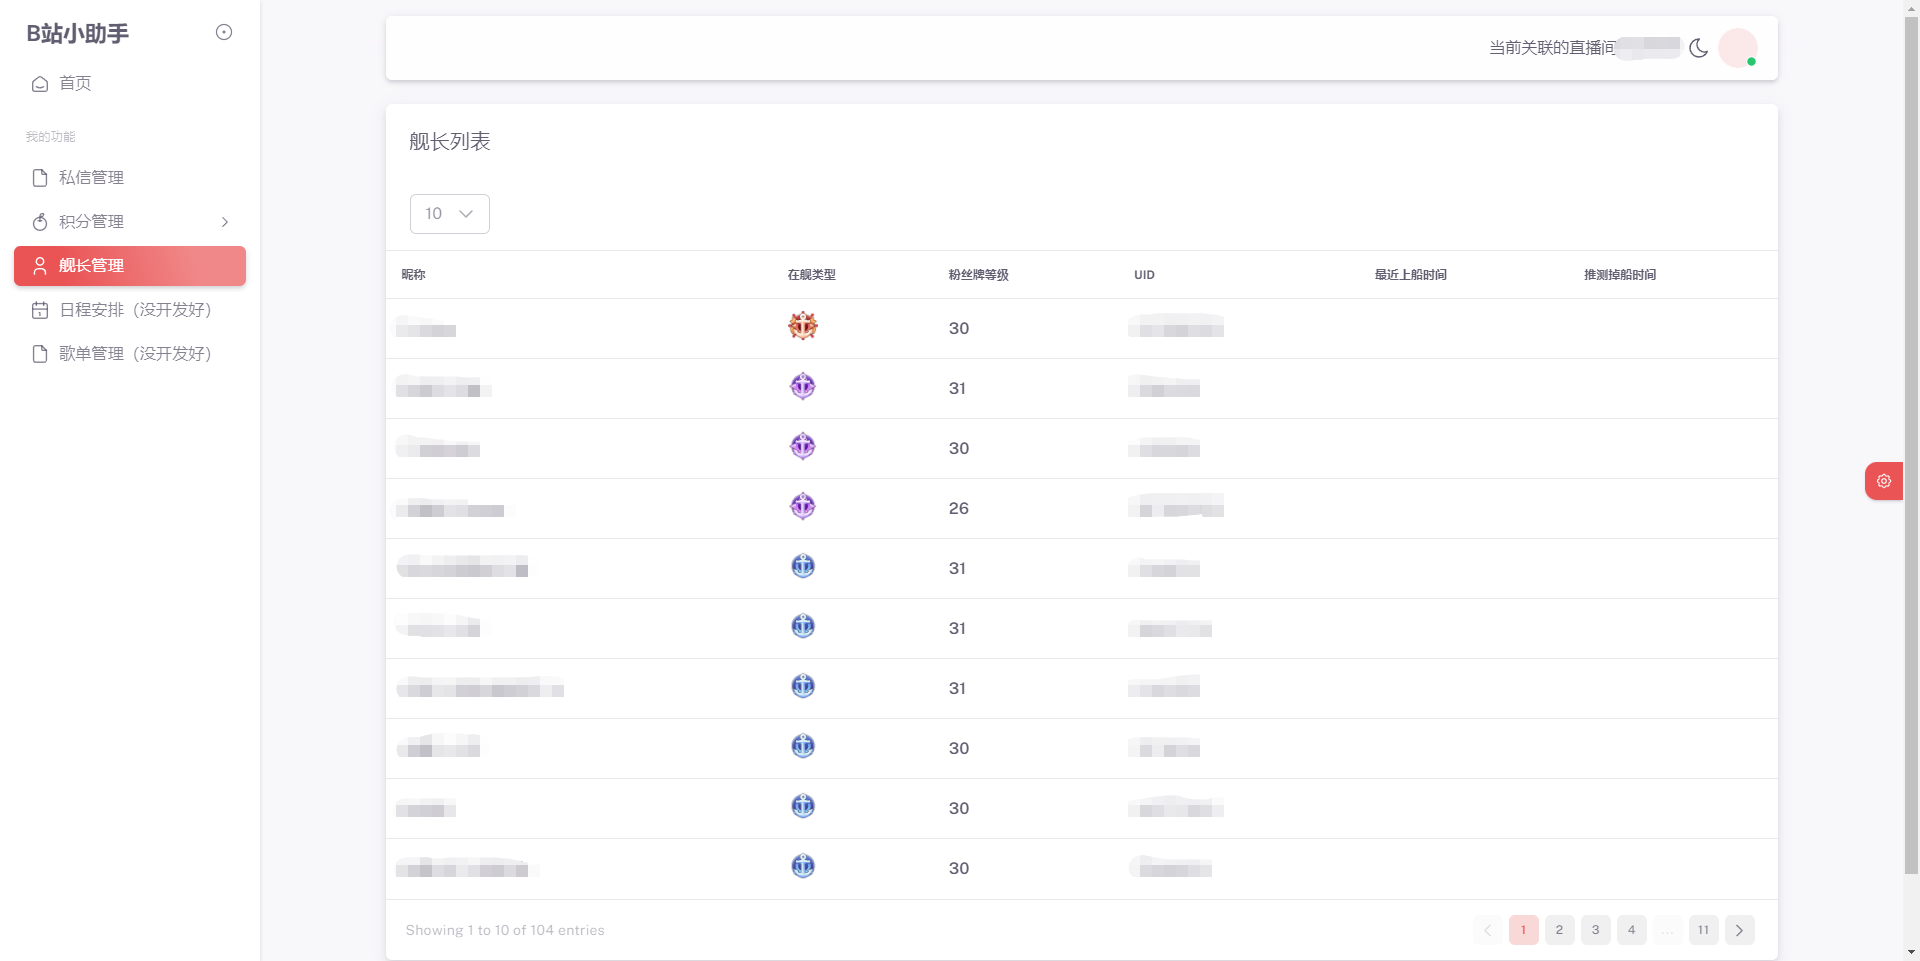Click the sidebar collapse circle icon

(224, 32)
